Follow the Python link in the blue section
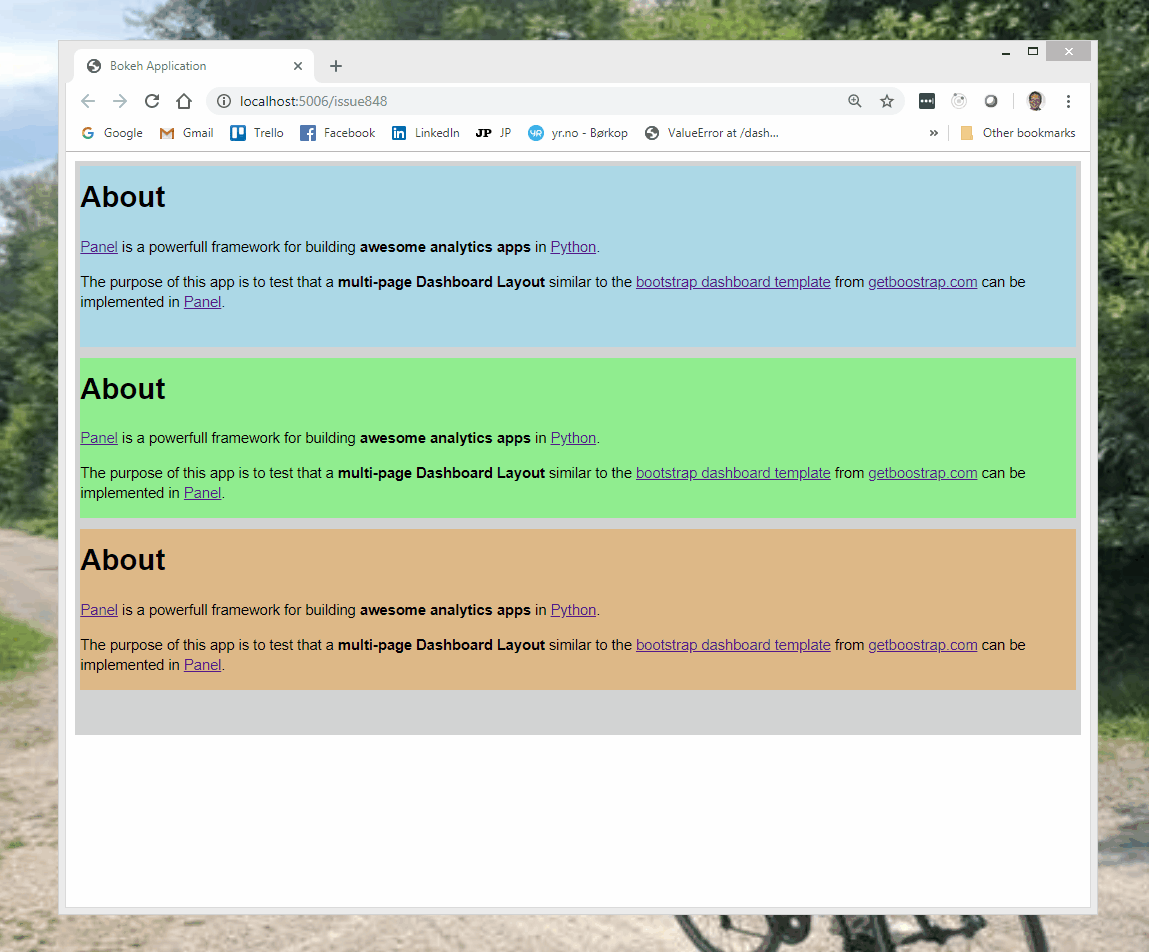The image size is (1149, 952). click(x=573, y=247)
